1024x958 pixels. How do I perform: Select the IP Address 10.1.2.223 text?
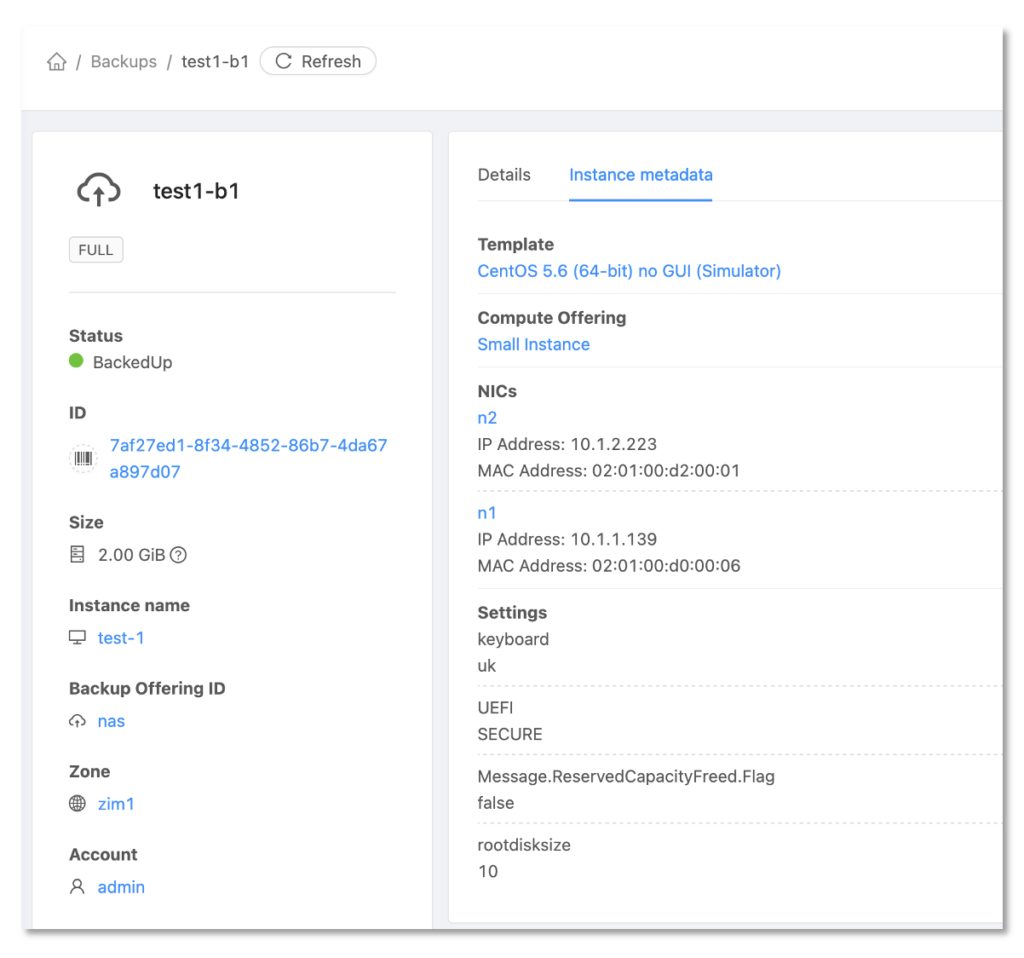coord(567,444)
